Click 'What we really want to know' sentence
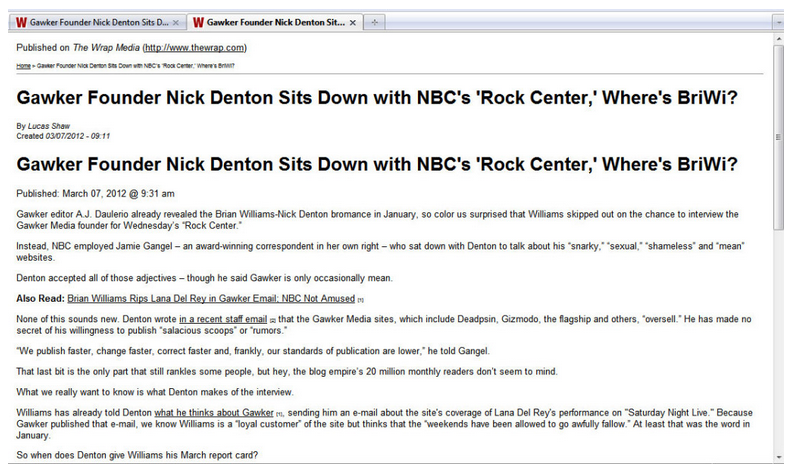 [x=155, y=392]
